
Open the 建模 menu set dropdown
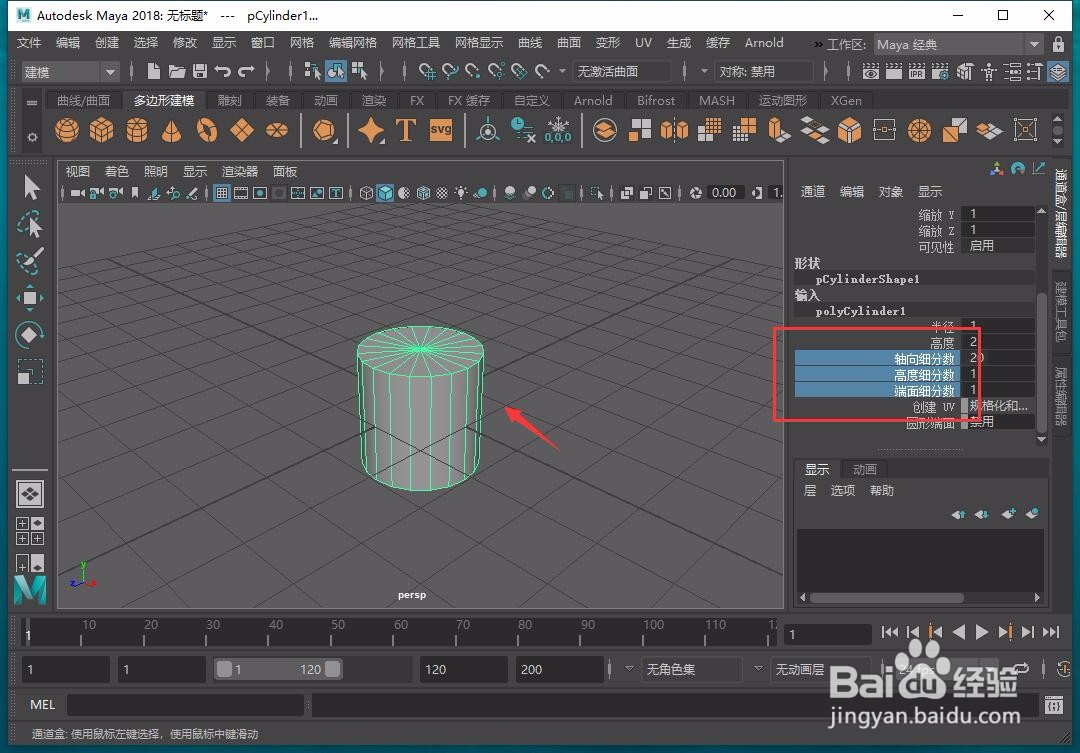coord(70,72)
